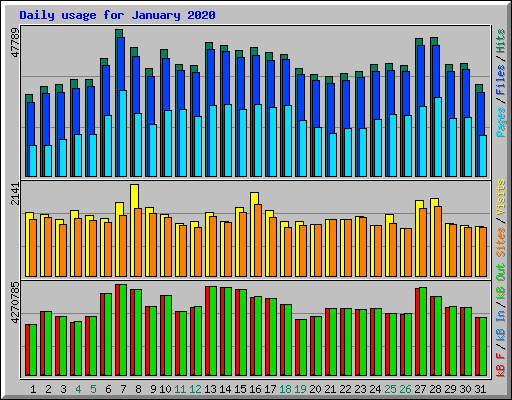Select weekend day label 12

pos(195,389)
